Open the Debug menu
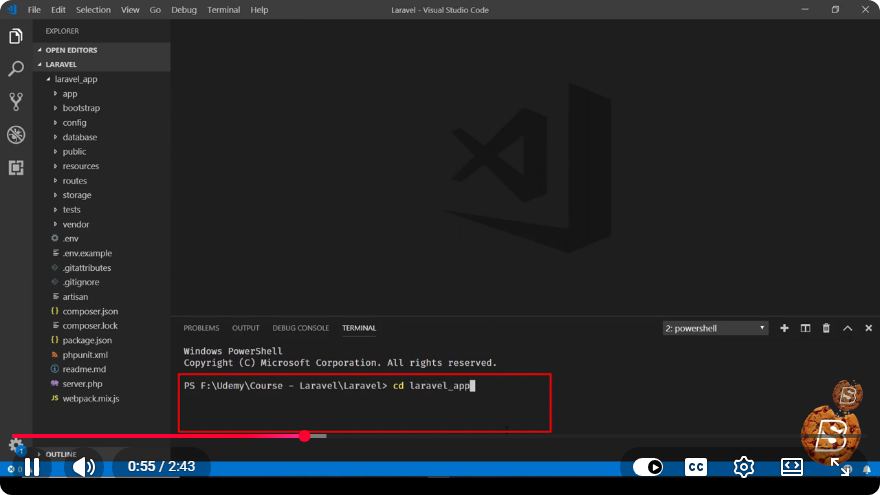The height and width of the screenshot is (495, 880). [x=184, y=10]
